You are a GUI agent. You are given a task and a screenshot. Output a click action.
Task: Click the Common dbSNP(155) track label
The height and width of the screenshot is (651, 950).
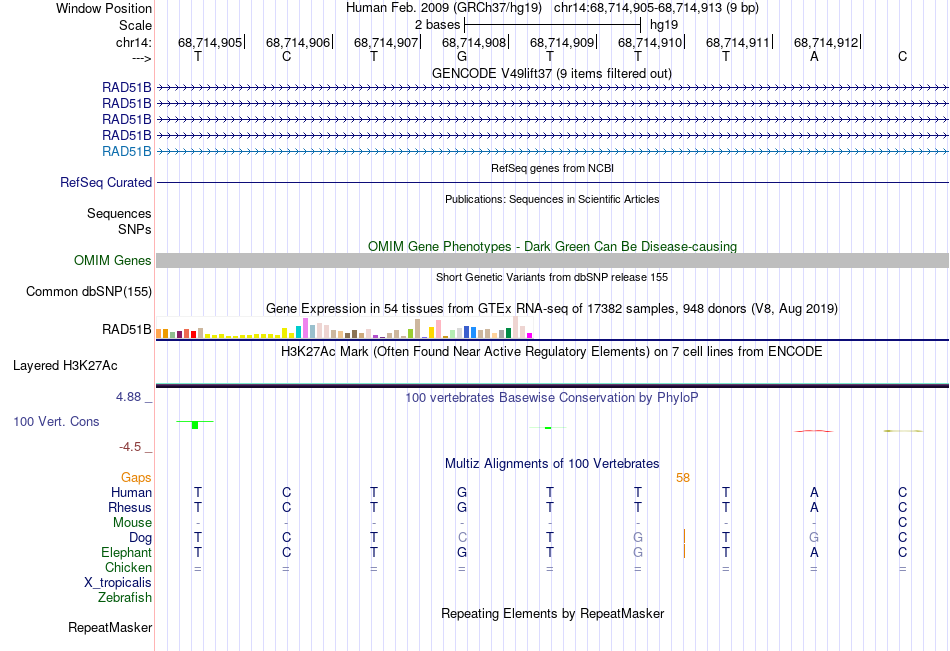[89, 292]
